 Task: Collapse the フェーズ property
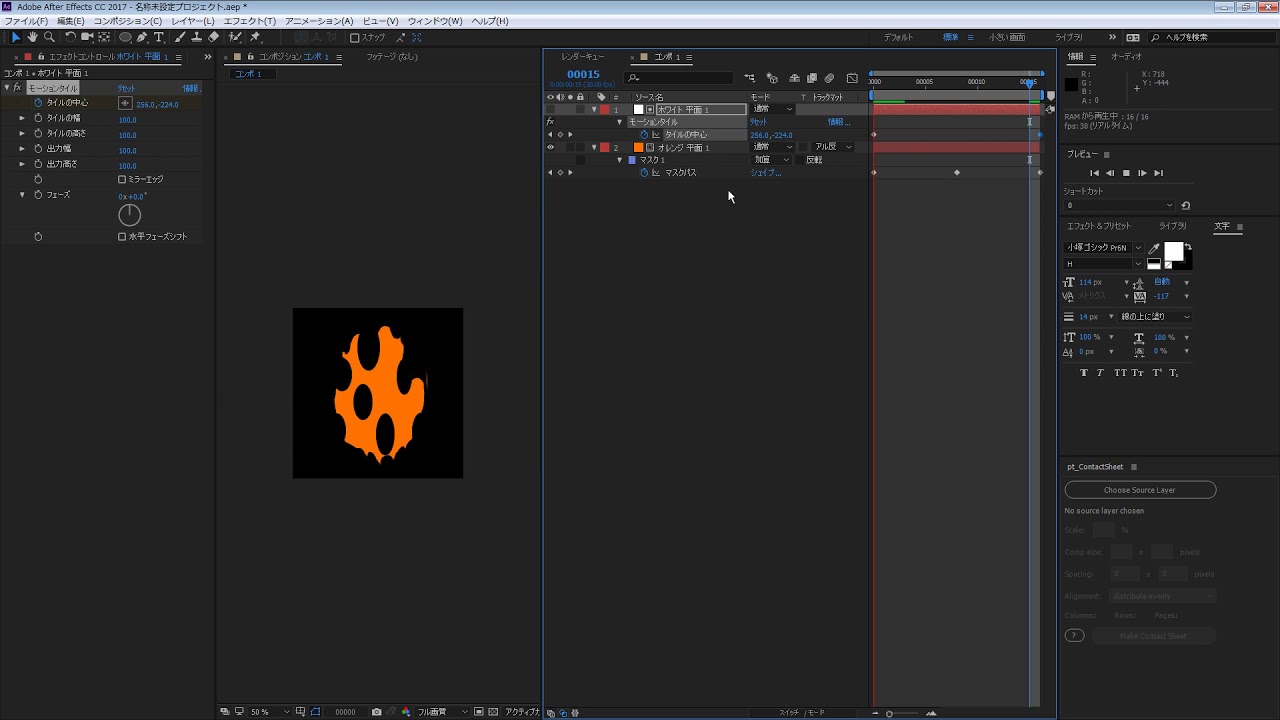click(x=22, y=195)
